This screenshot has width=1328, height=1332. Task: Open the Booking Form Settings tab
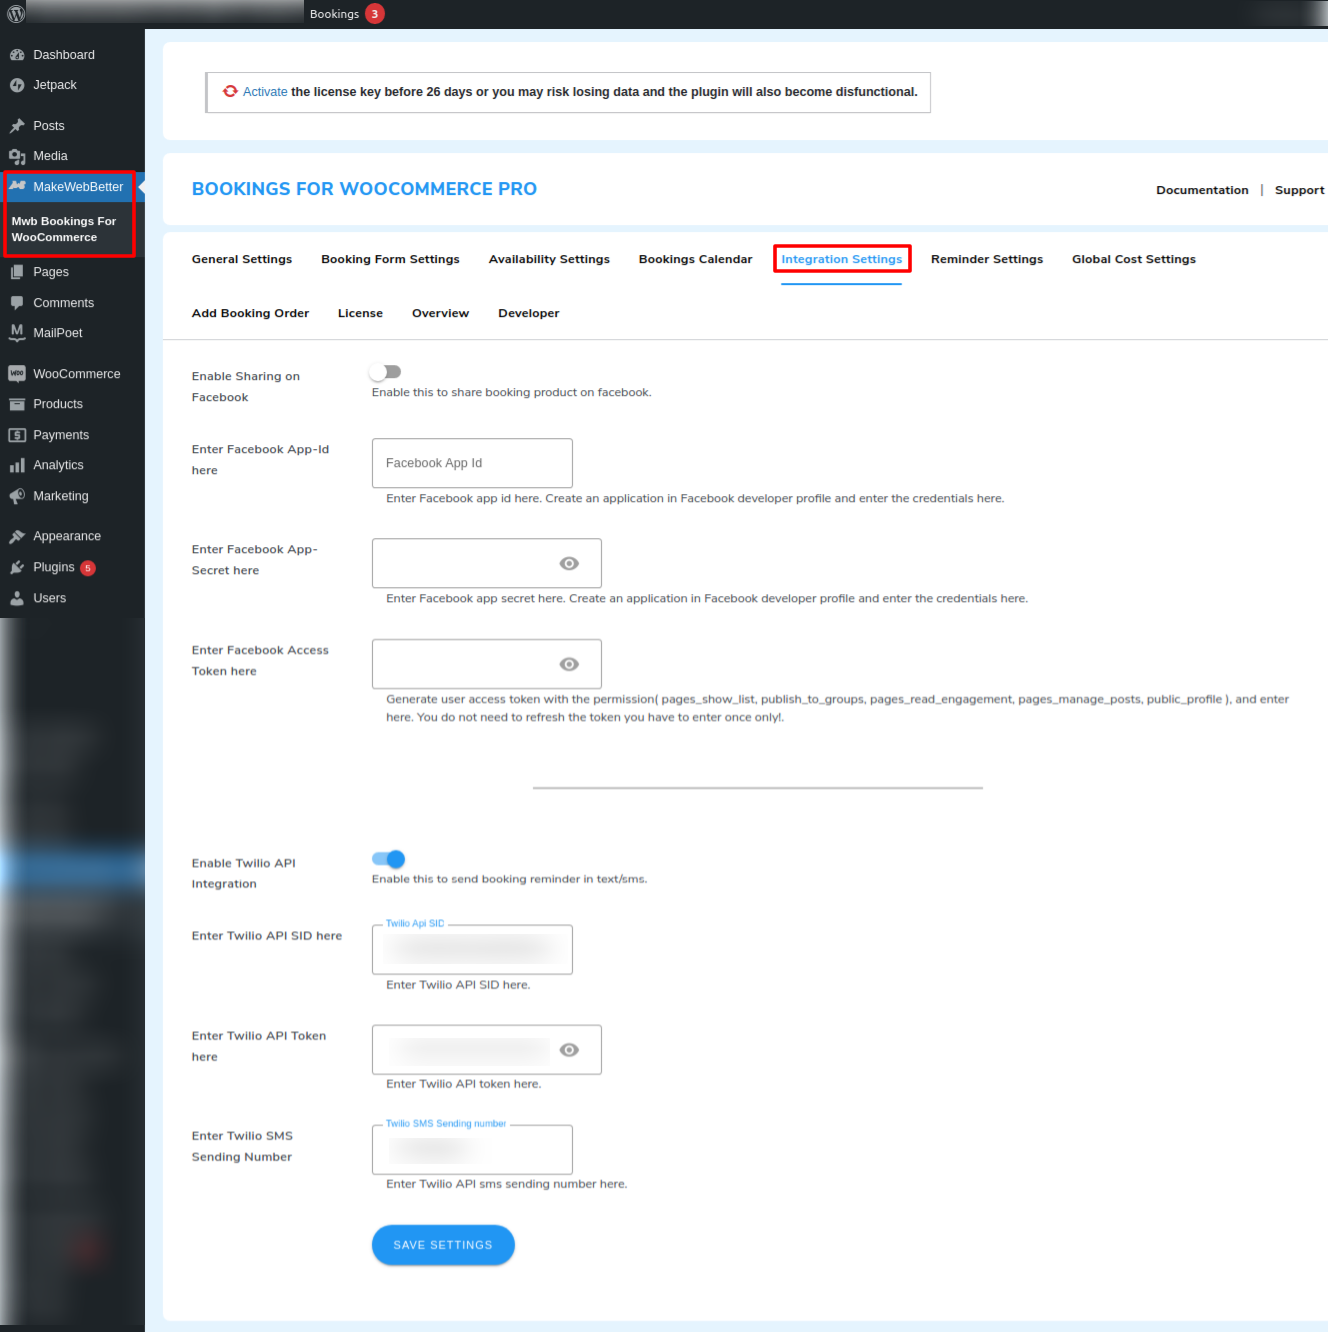(390, 259)
